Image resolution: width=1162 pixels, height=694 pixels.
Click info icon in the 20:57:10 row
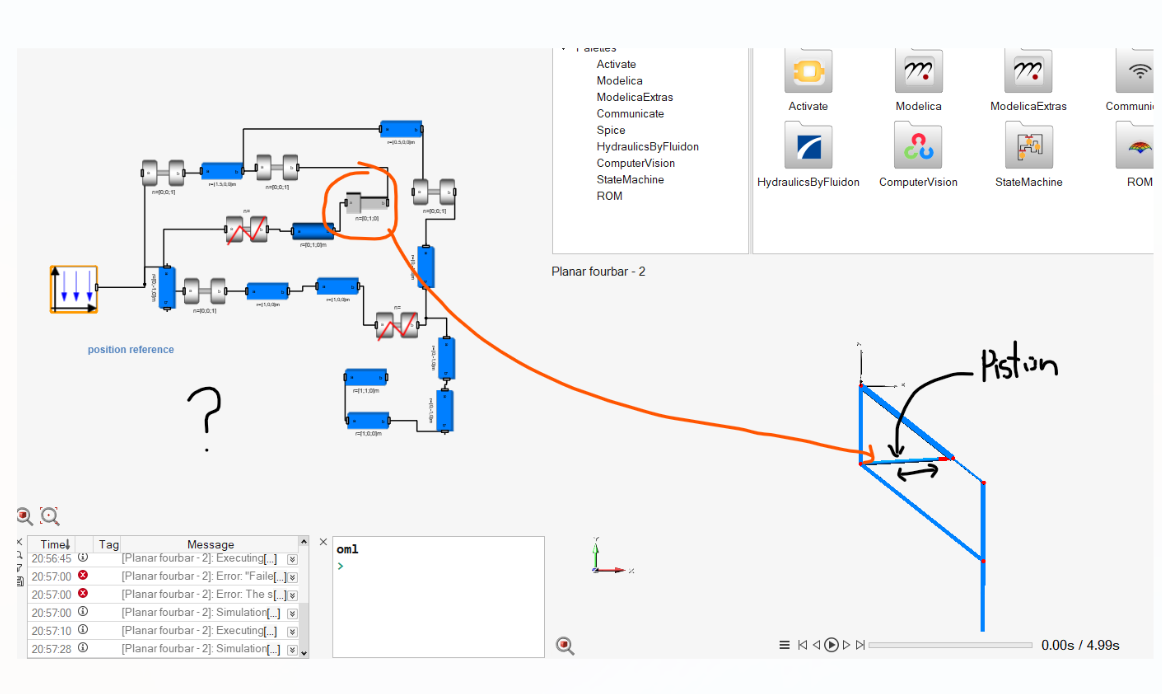pyautogui.click(x=83, y=629)
